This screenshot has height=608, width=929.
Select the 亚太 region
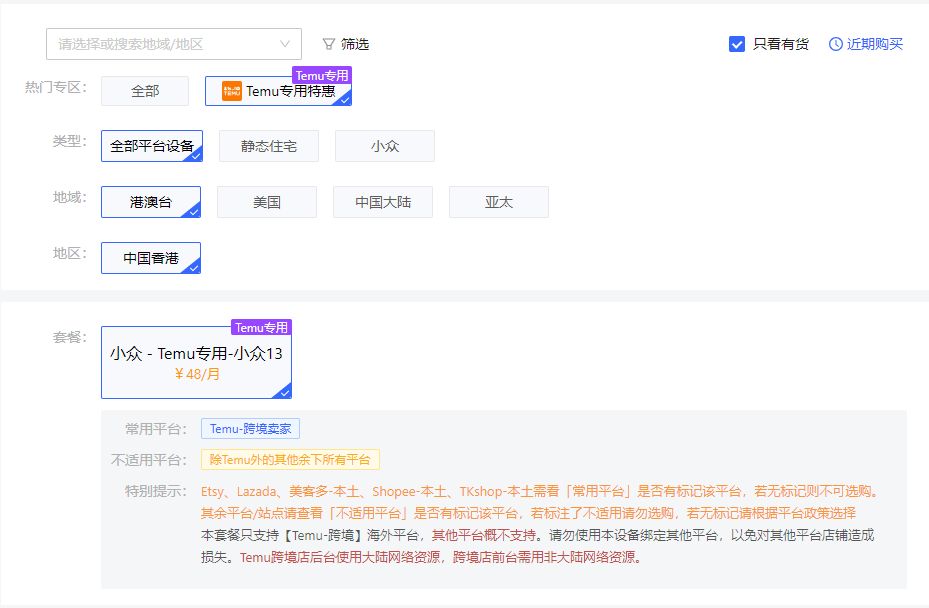[x=499, y=202]
